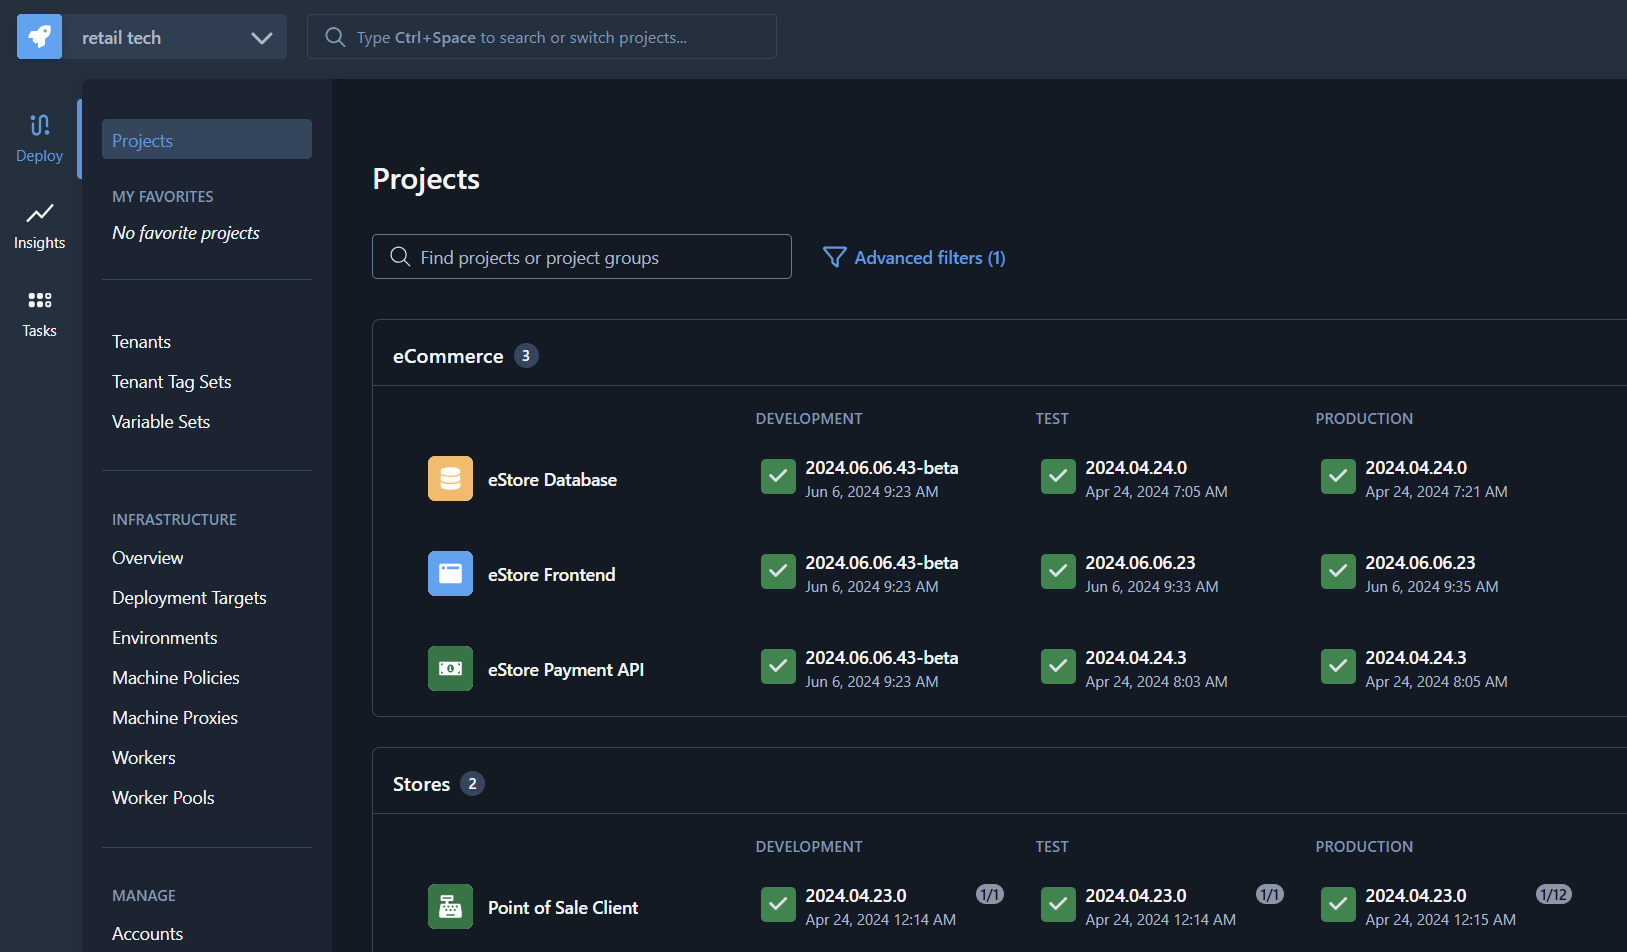The height and width of the screenshot is (952, 1627).
Task: Open the Tenants page
Action: coord(141,341)
